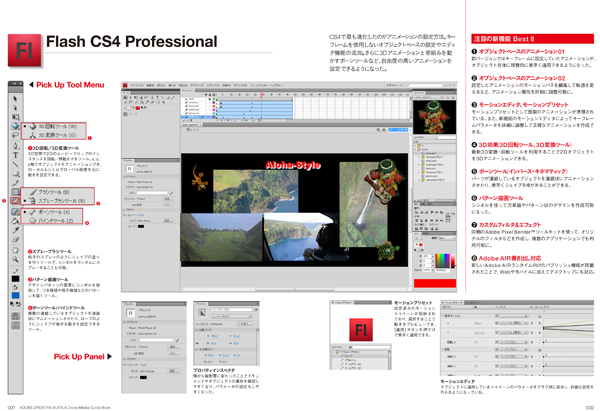The height and width of the screenshot is (411, 600).
Task: Open the Library document name dropdown
Action: pyautogui.click(x=428, y=97)
